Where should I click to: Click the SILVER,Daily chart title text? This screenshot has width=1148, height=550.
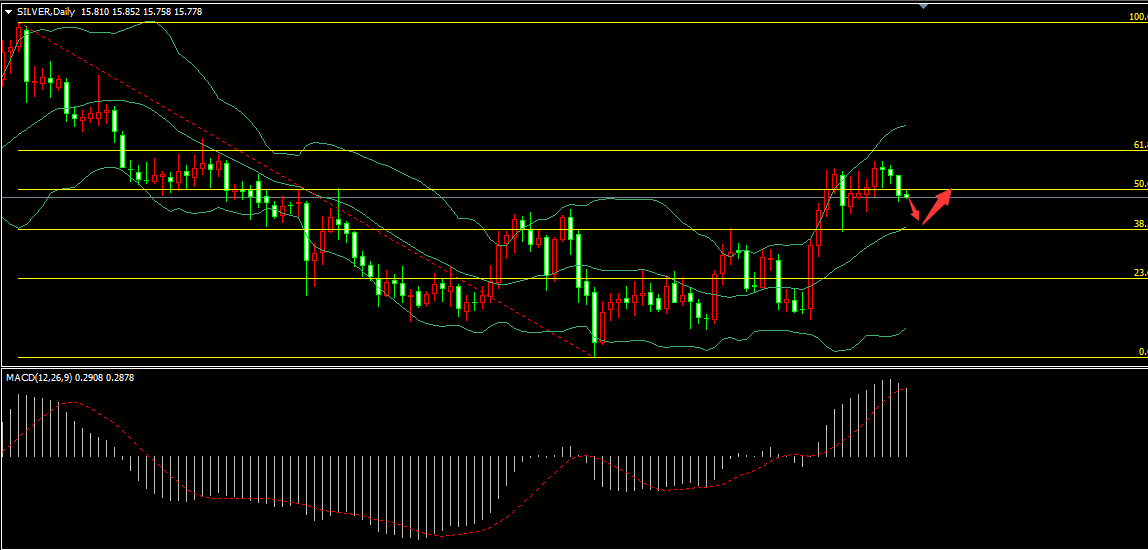(x=45, y=11)
